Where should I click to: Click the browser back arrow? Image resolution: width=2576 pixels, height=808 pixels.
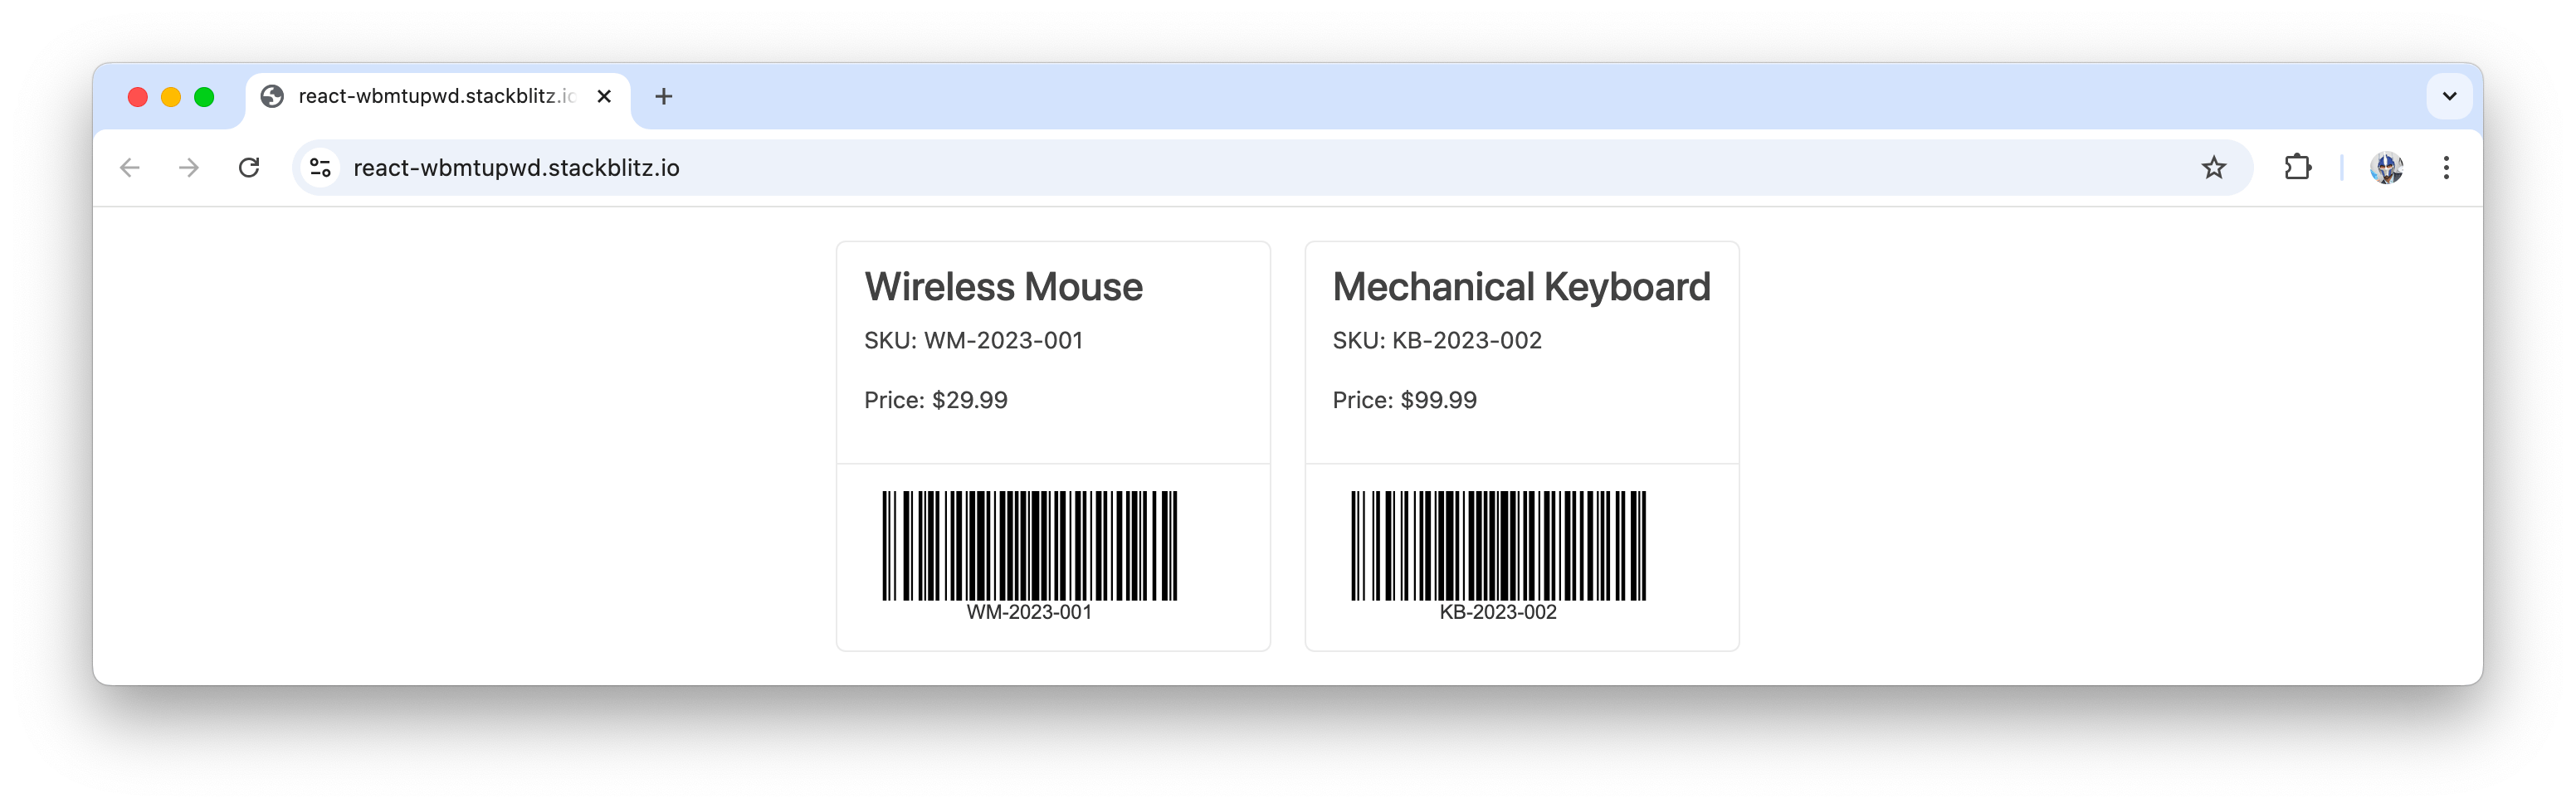130,168
